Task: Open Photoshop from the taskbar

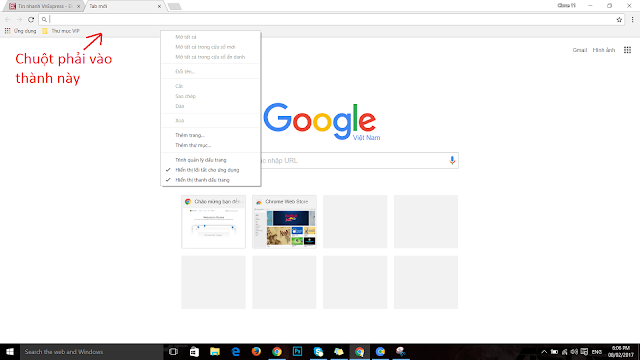Action: pos(298,352)
